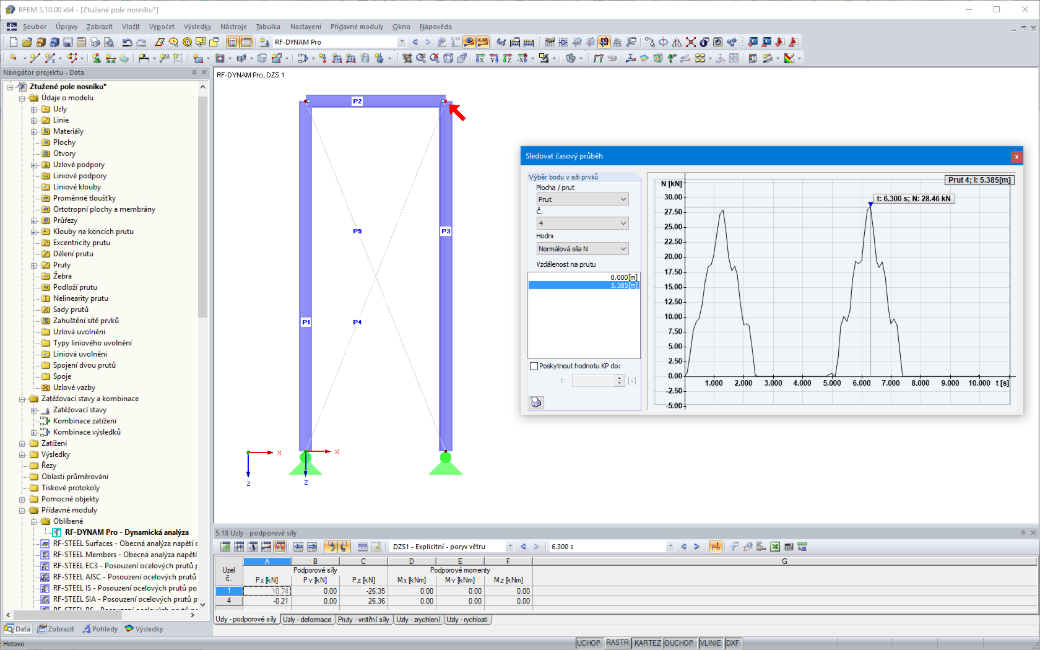Click the new node tool icon in second toolbar
The image size is (1040, 650).
pyautogui.click(x=13, y=58)
